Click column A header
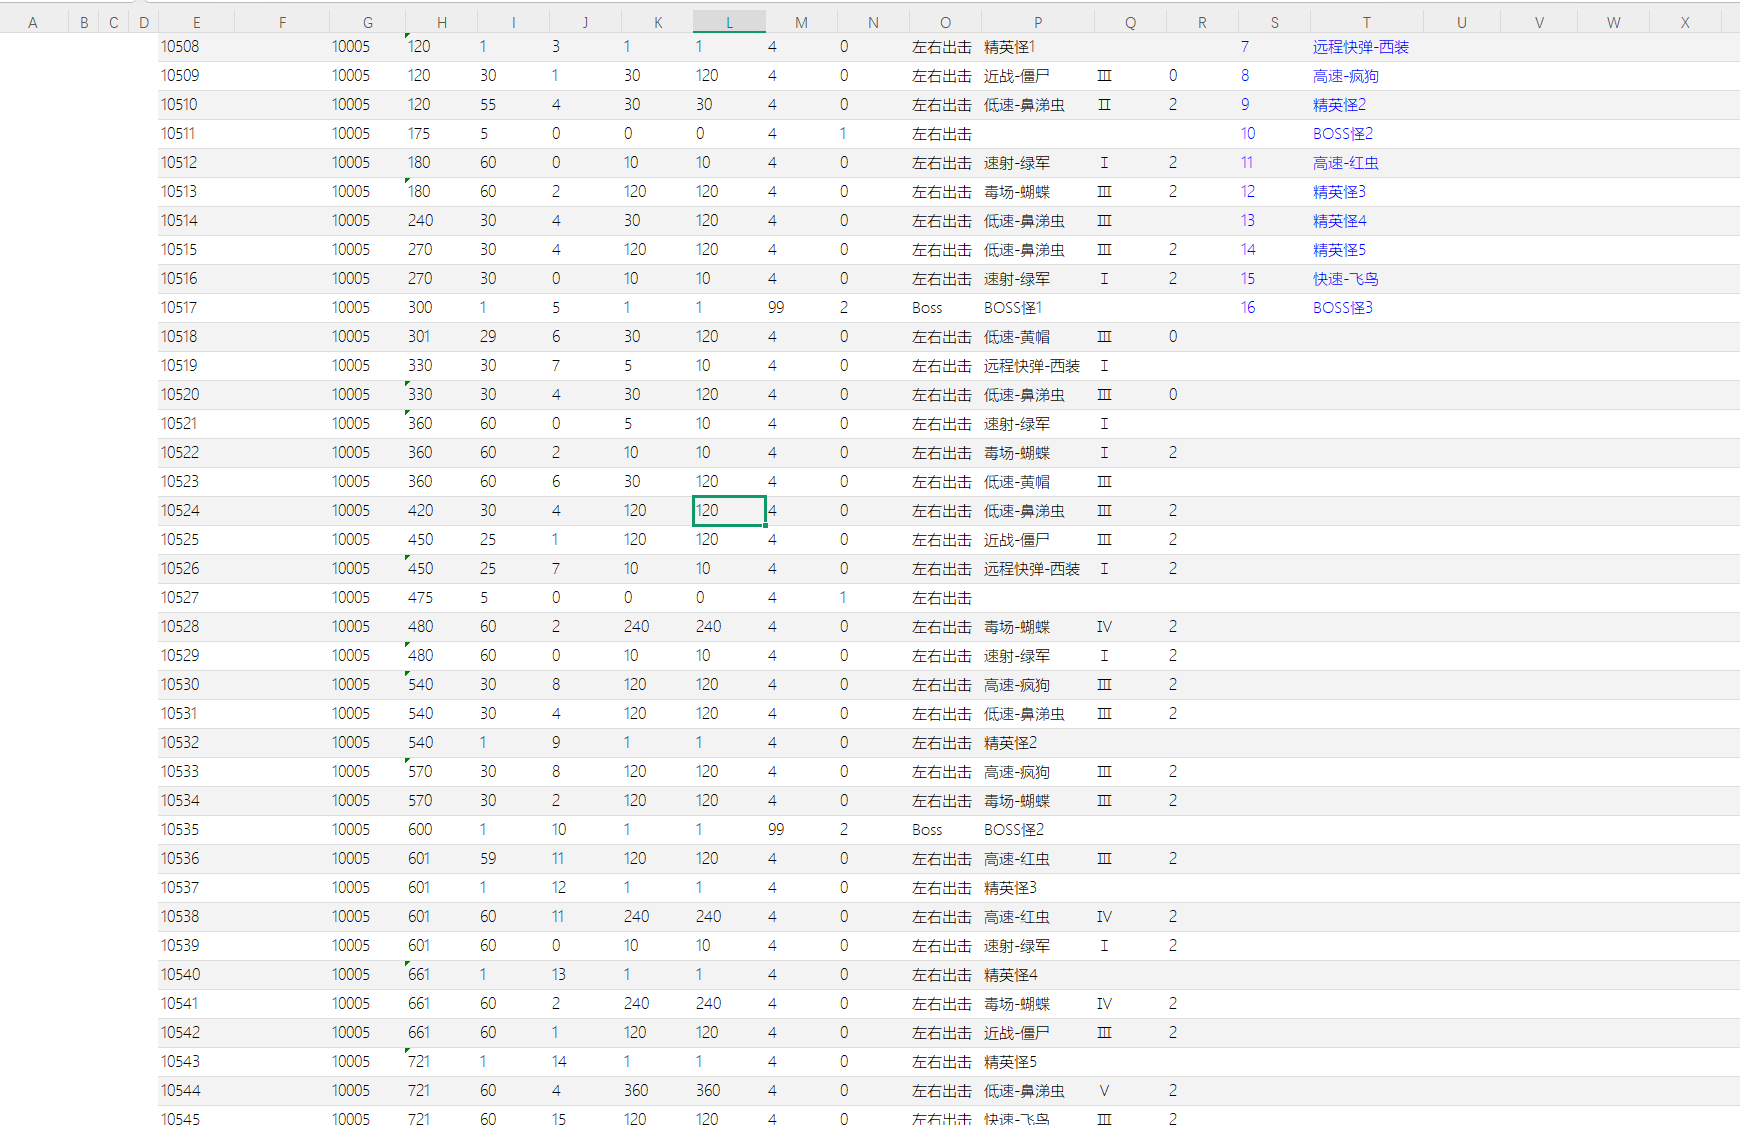Viewport: 1740px width, 1125px height. click(33, 22)
